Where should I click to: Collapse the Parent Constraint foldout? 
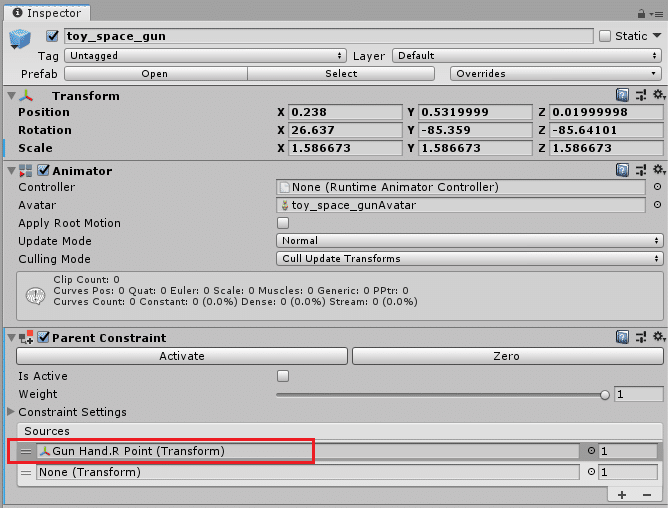click(12, 338)
